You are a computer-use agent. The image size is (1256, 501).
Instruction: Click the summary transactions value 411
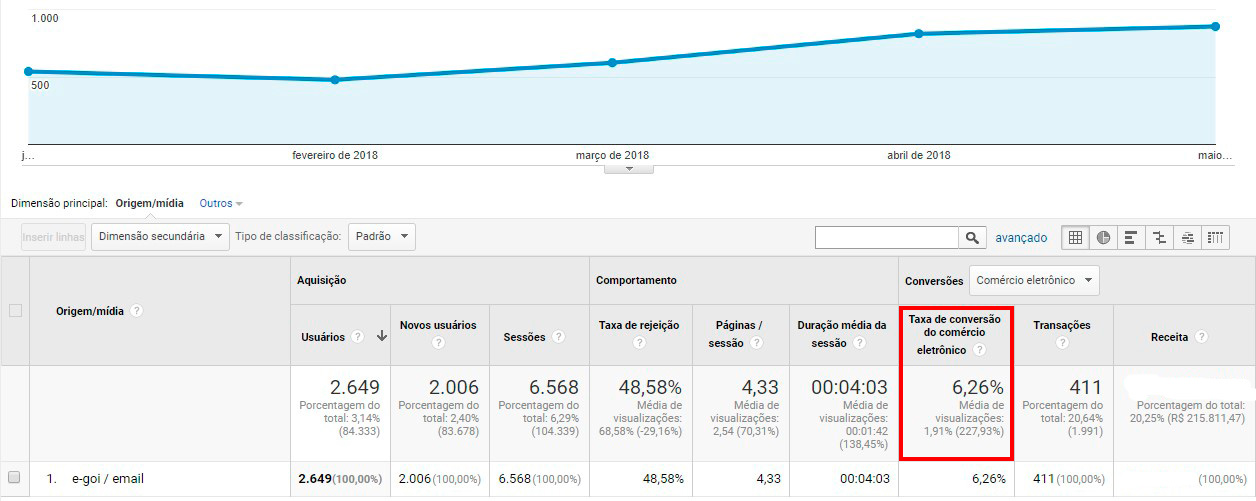tap(1085, 387)
